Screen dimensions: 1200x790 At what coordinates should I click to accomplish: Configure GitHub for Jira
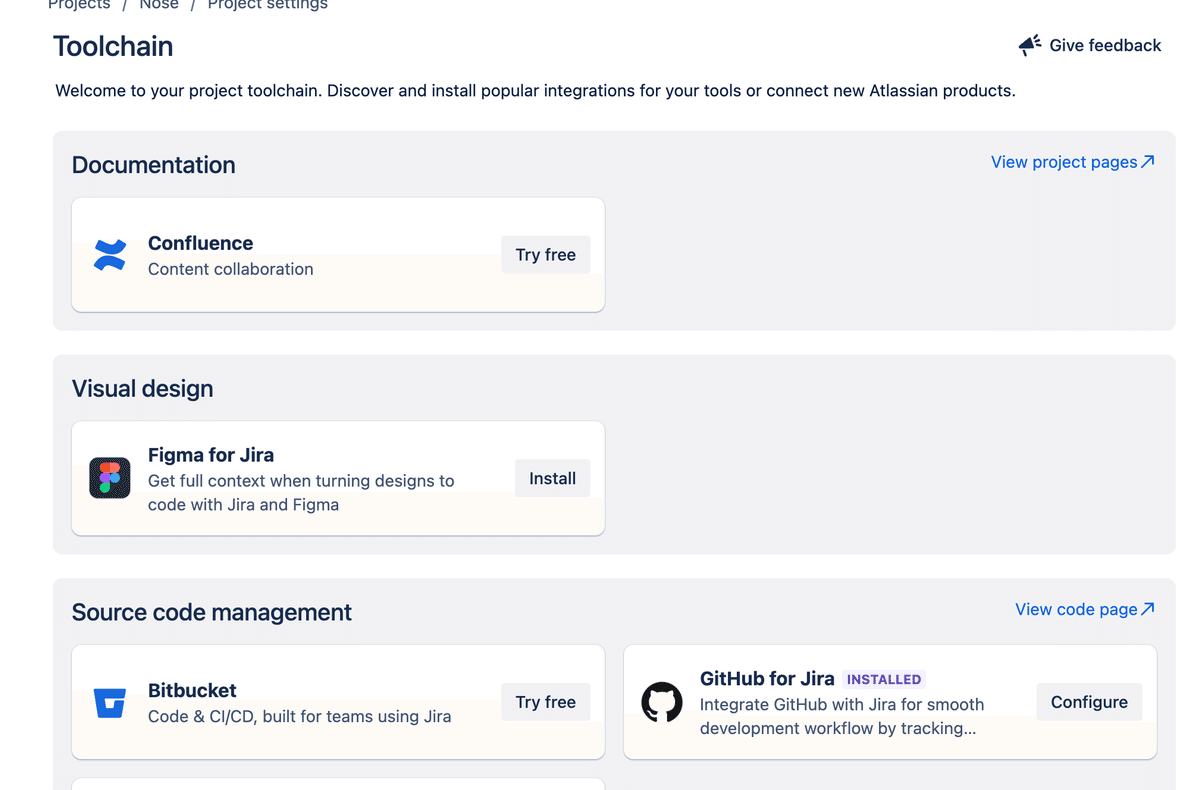click(1089, 702)
